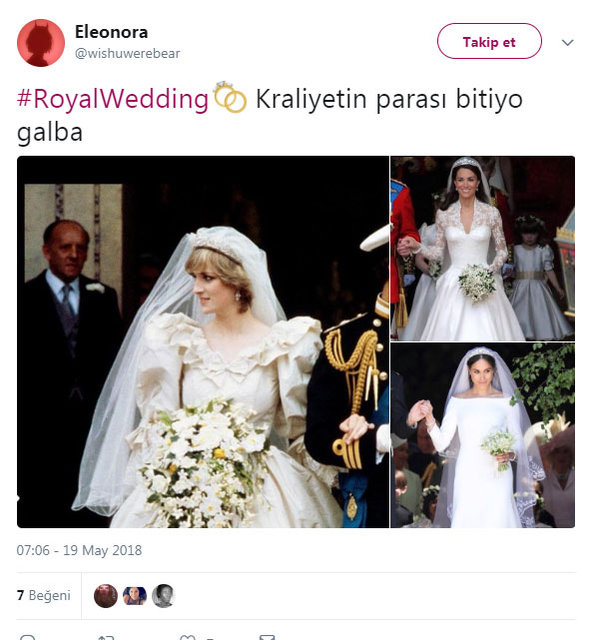Expand the tweet options chevron menu
This screenshot has height=640, width=589.
(x=567, y=42)
